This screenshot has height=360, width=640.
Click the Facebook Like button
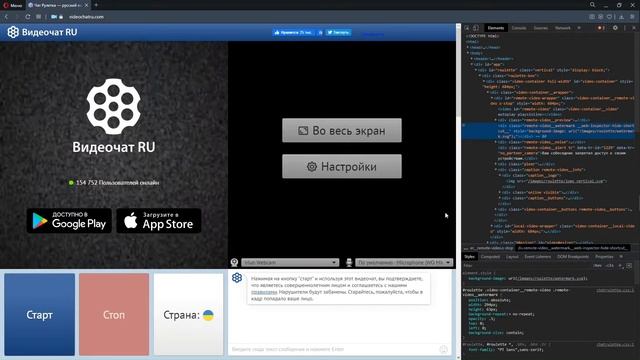pyautogui.click(x=293, y=32)
